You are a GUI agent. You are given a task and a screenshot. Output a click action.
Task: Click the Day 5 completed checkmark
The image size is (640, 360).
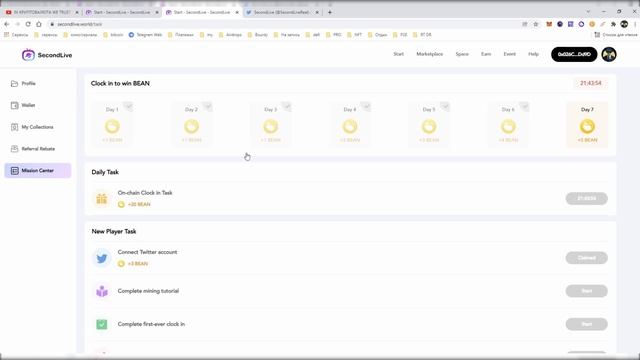(x=445, y=107)
